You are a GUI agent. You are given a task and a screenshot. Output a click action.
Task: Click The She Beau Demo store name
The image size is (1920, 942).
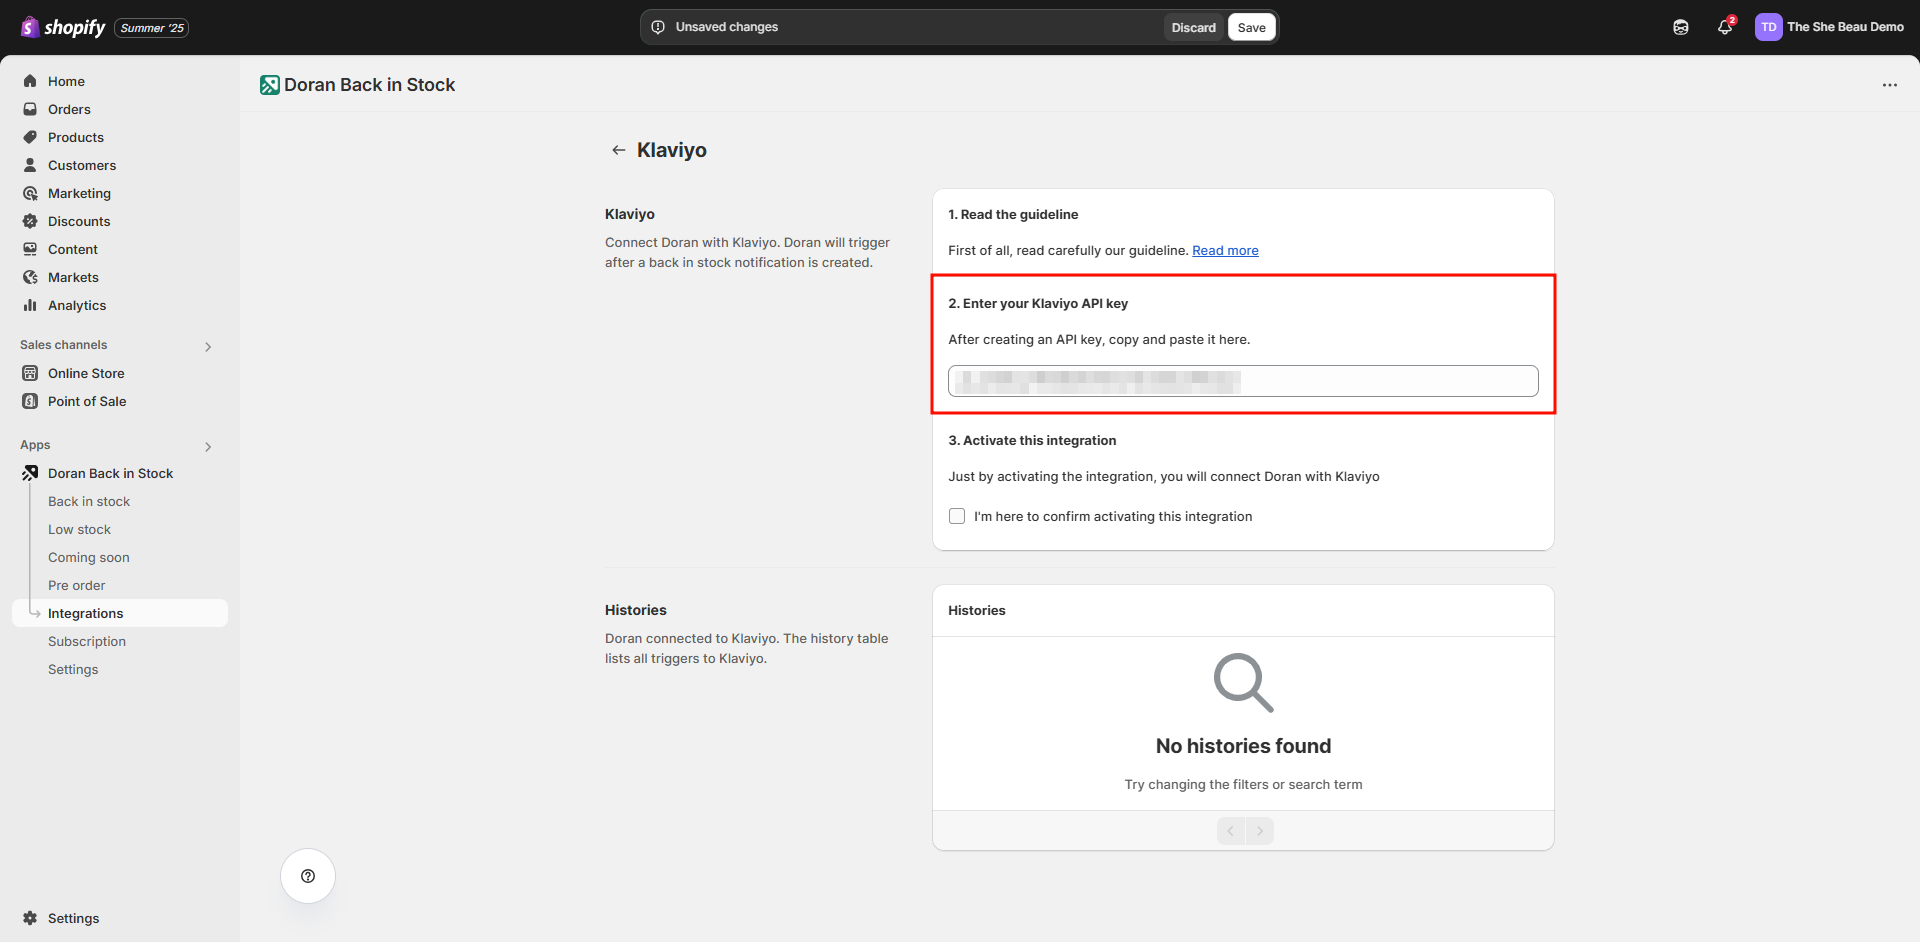click(x=1845, y=27)
